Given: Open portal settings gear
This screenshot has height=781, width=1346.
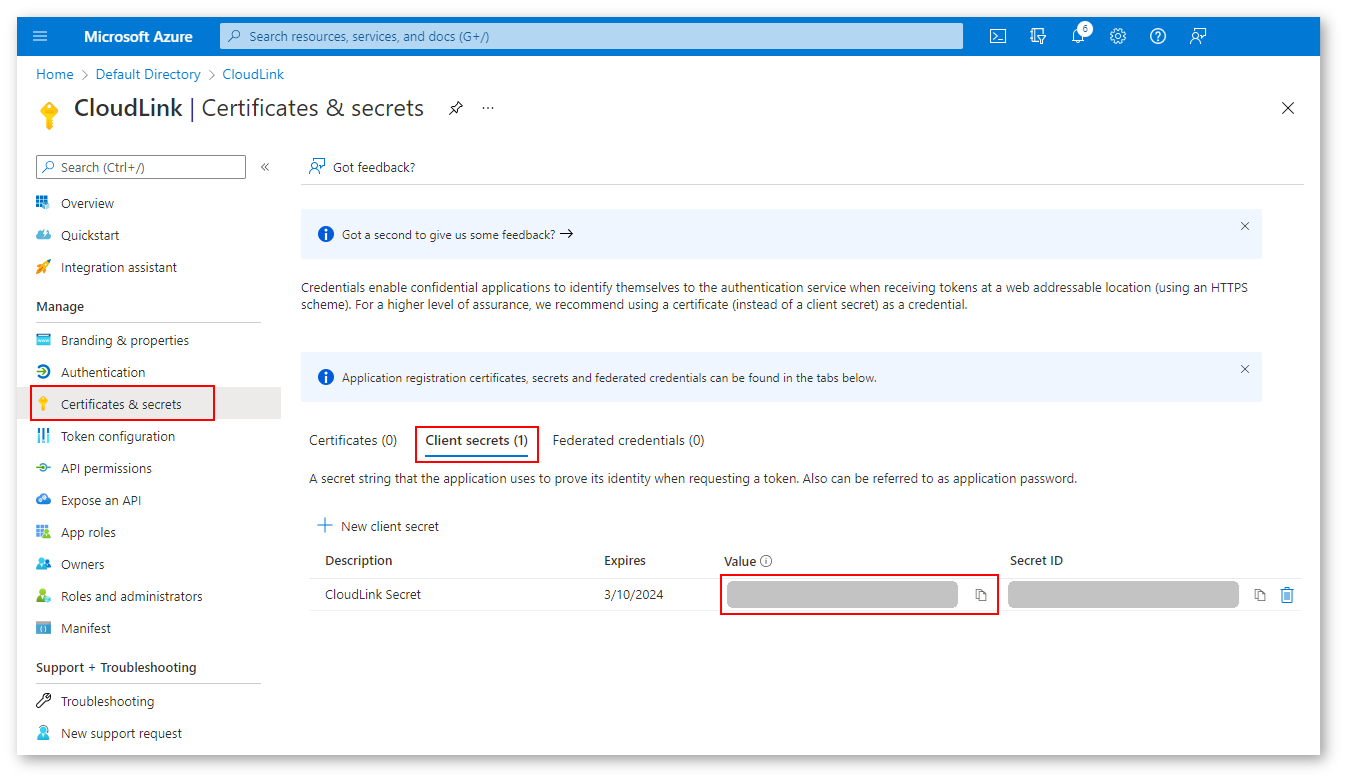Looking at the screenshot, I should click(1118, 36).
